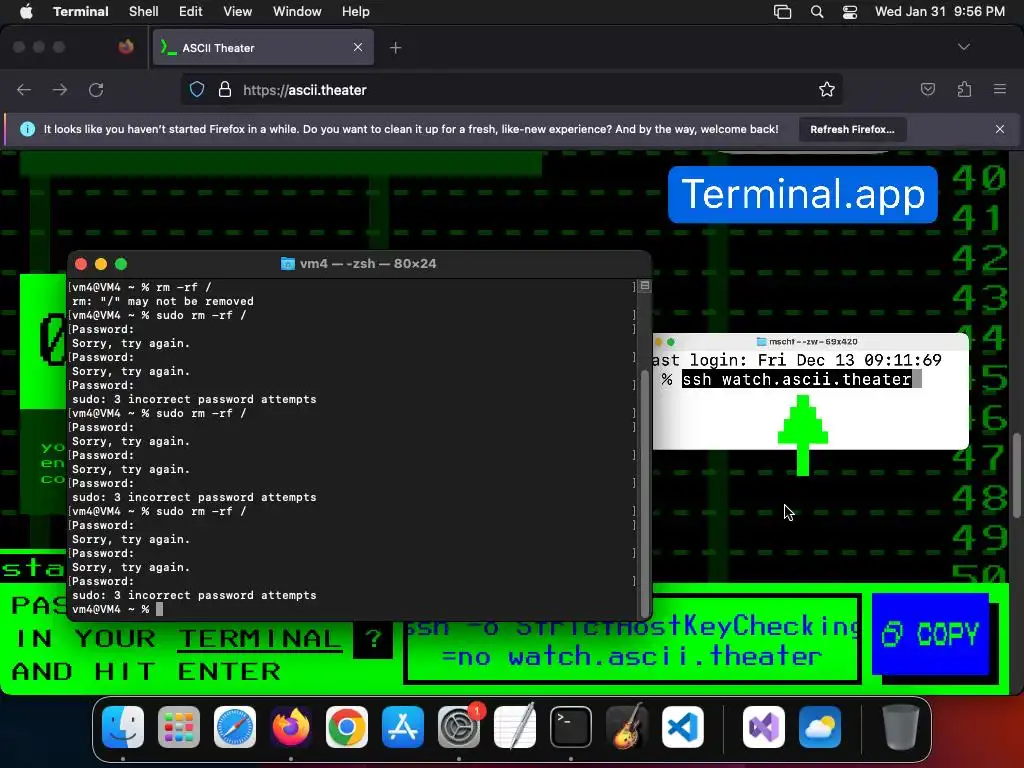Open Weather app from the Dock
This screenshot has width=1024, height=768.
pyautogui.click(x=820, y=727)
